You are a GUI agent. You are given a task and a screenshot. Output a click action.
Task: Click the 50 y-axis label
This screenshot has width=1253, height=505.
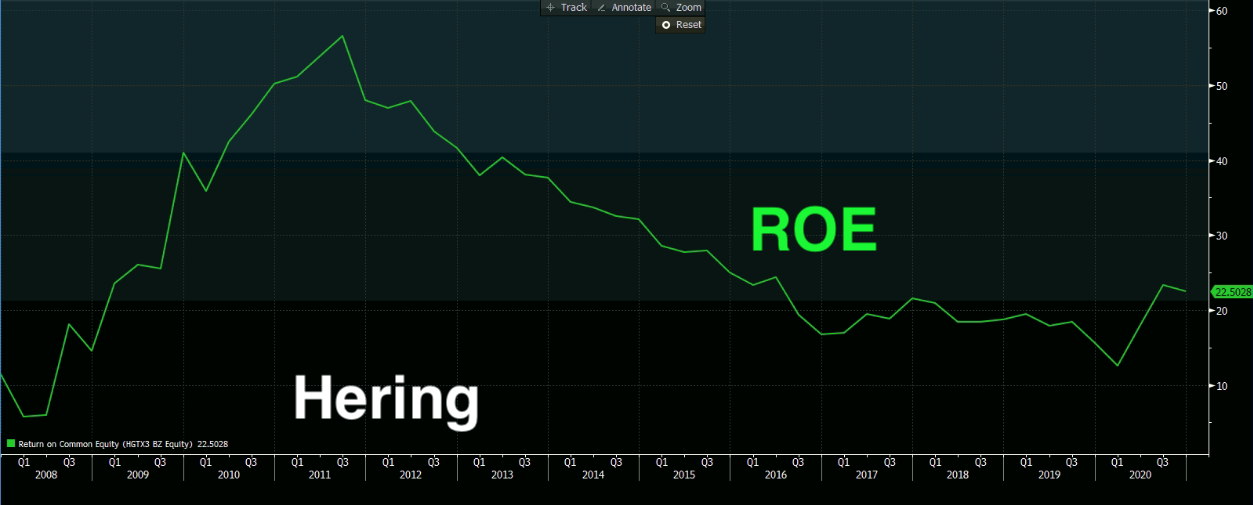coord(1222,86)
